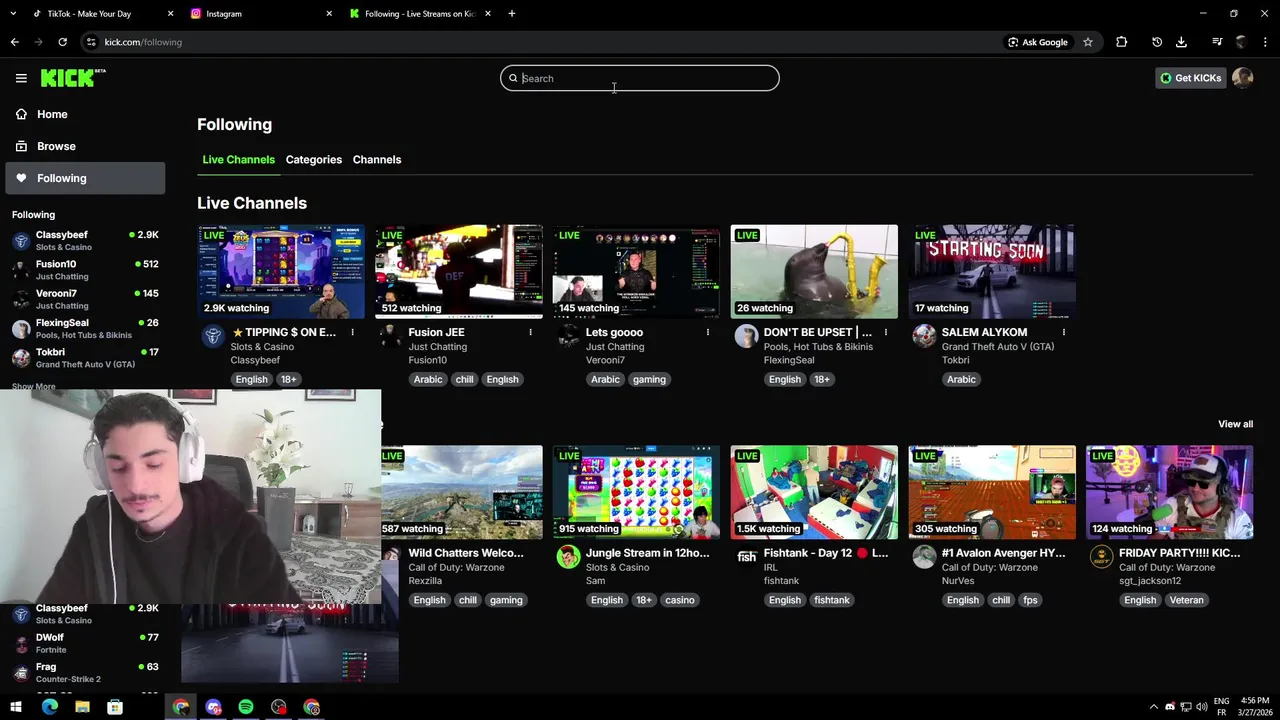Open Jungle Stream in 12ho stream title
Screen dimensions: 1280x720
tap(647, 553)
